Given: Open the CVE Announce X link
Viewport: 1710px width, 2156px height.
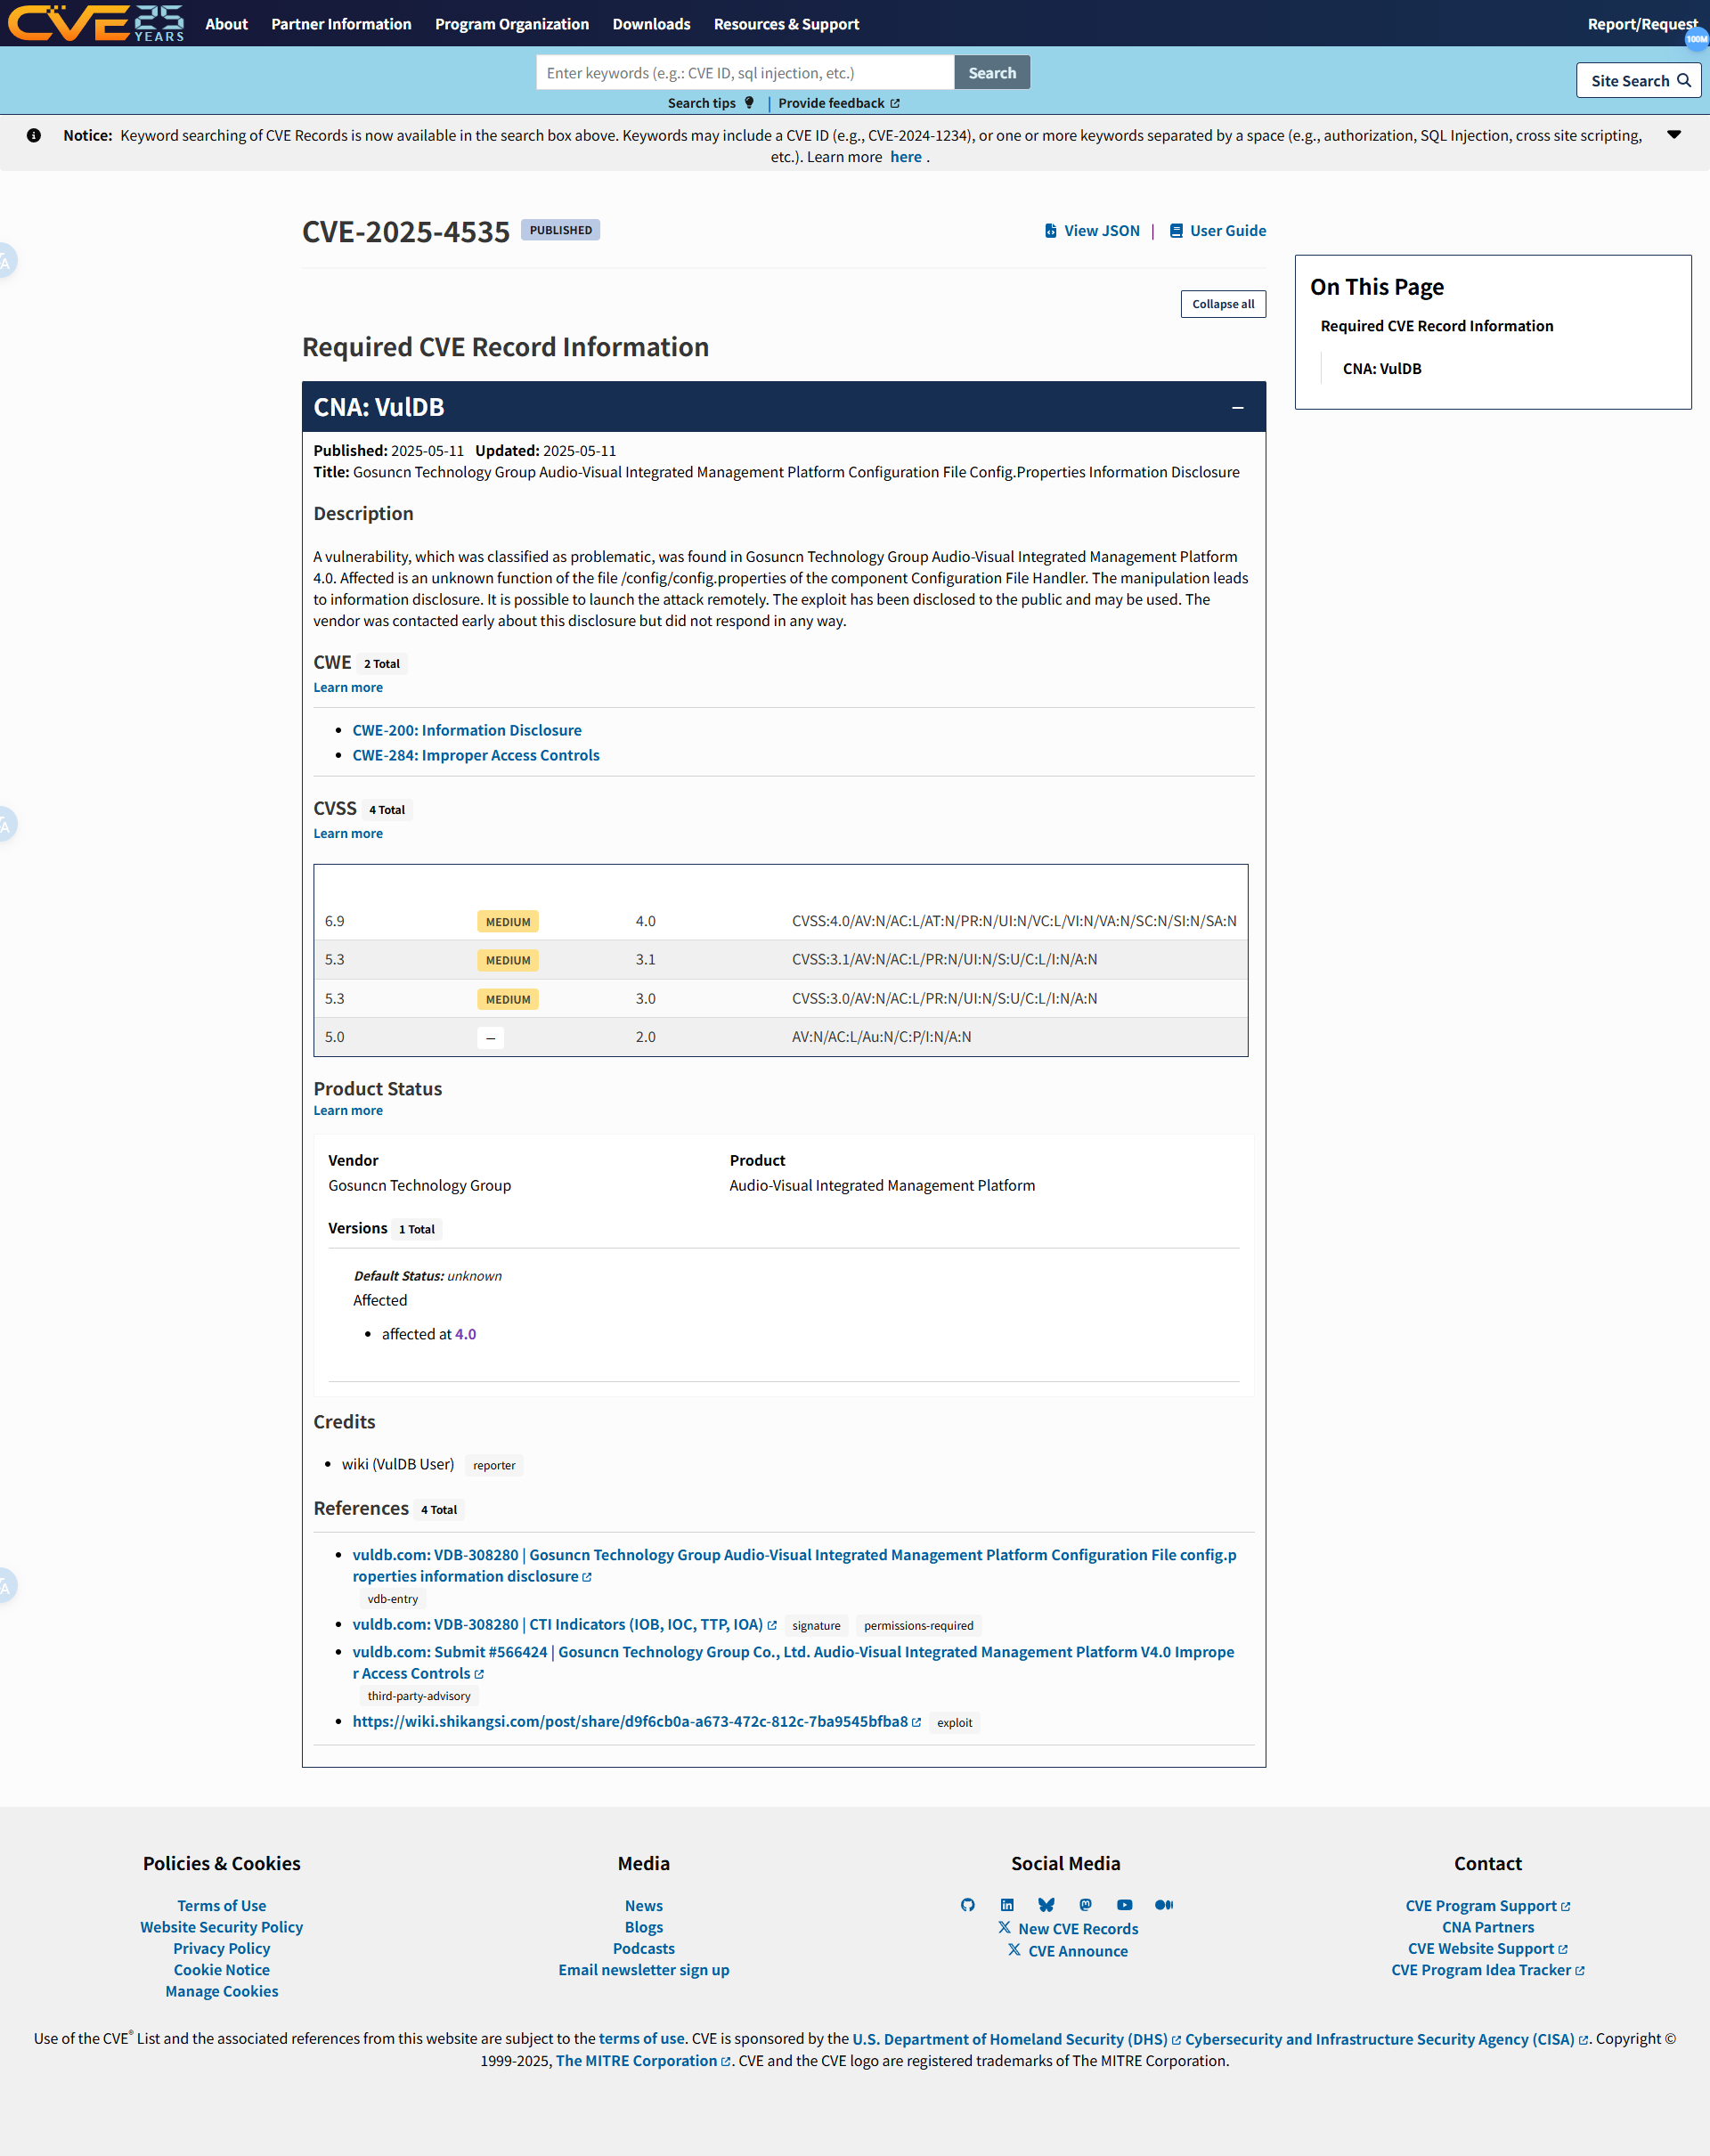Looking at the screenshot, I should (x=1068, y=1950).
